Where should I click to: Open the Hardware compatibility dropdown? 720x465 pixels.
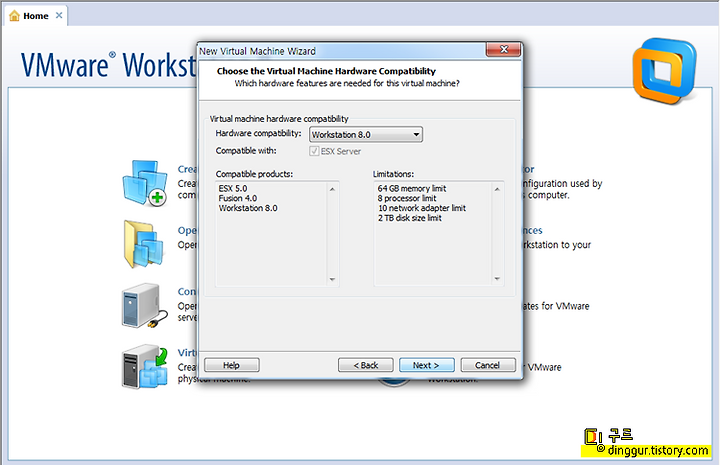pos(366,134)
